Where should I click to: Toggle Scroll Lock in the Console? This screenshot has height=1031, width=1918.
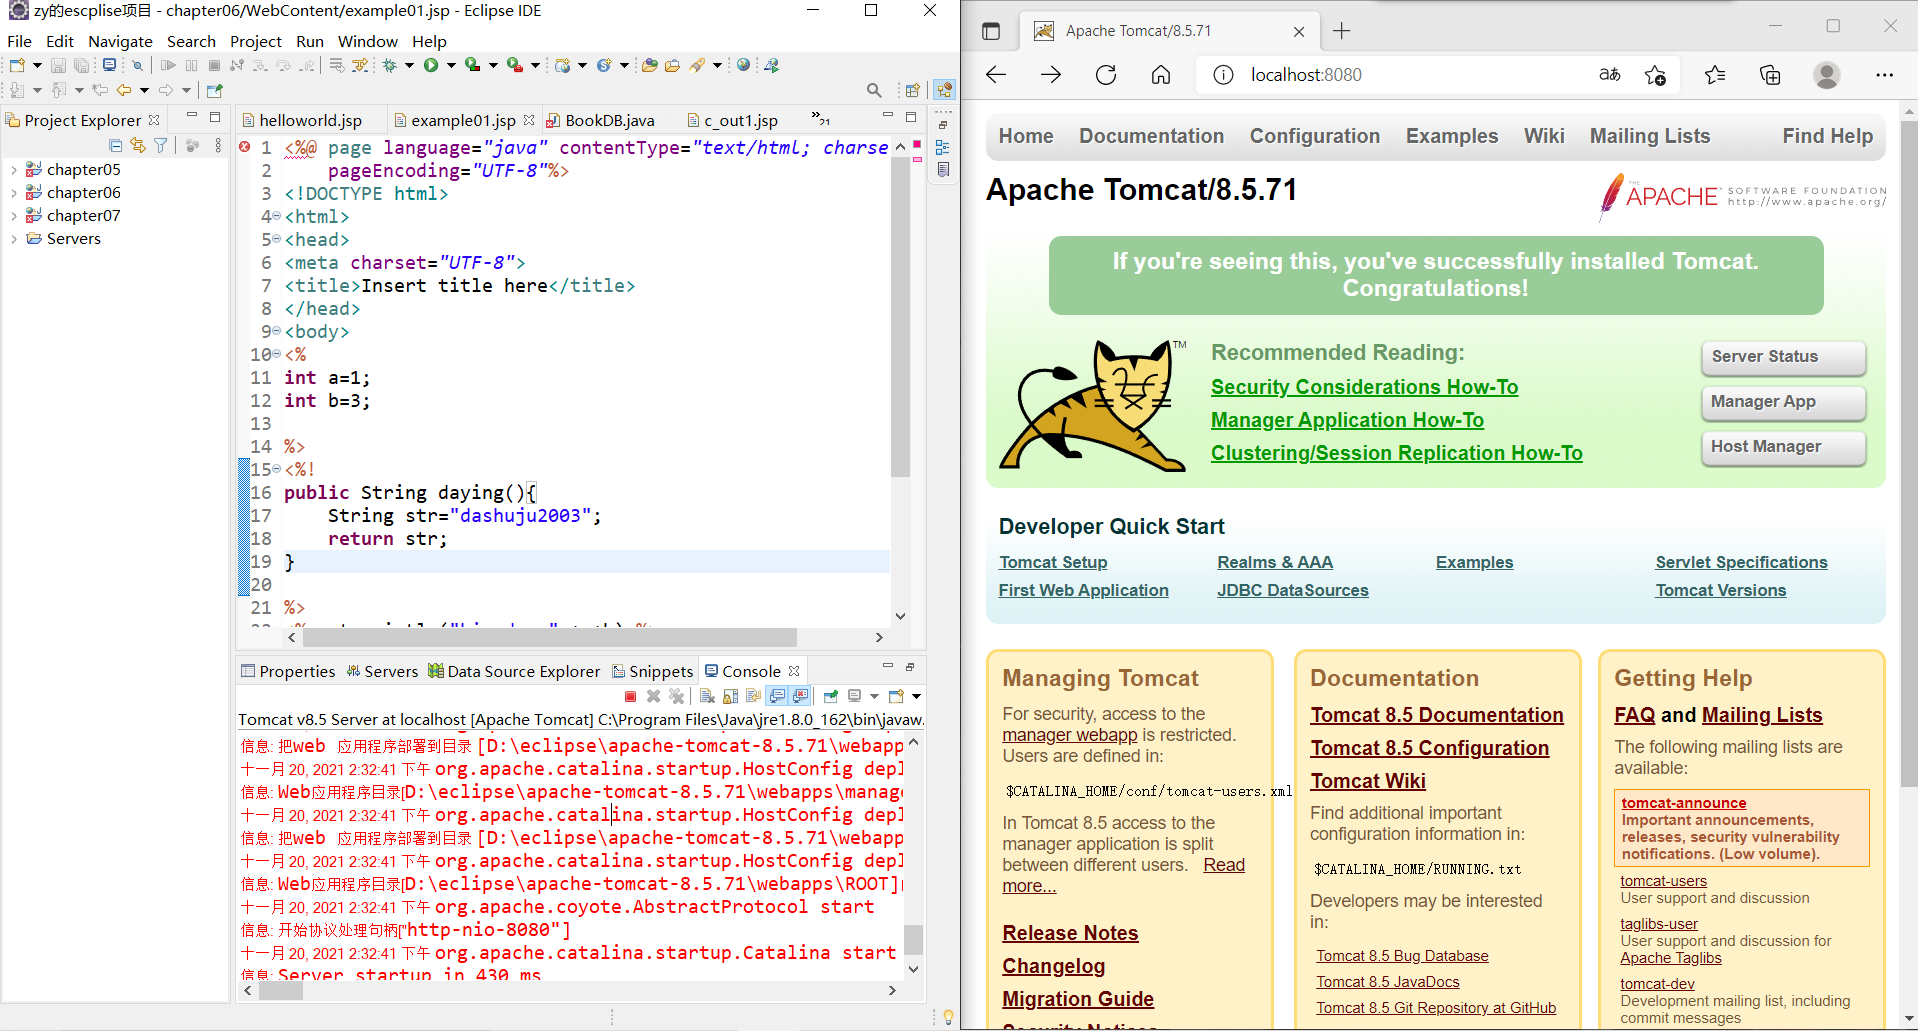(x=731, y=696)
